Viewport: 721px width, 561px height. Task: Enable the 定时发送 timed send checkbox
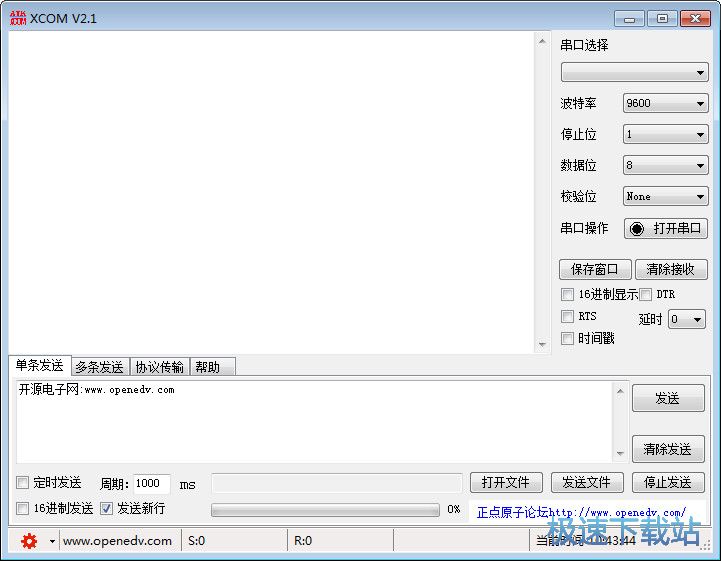tap(23, 483)
